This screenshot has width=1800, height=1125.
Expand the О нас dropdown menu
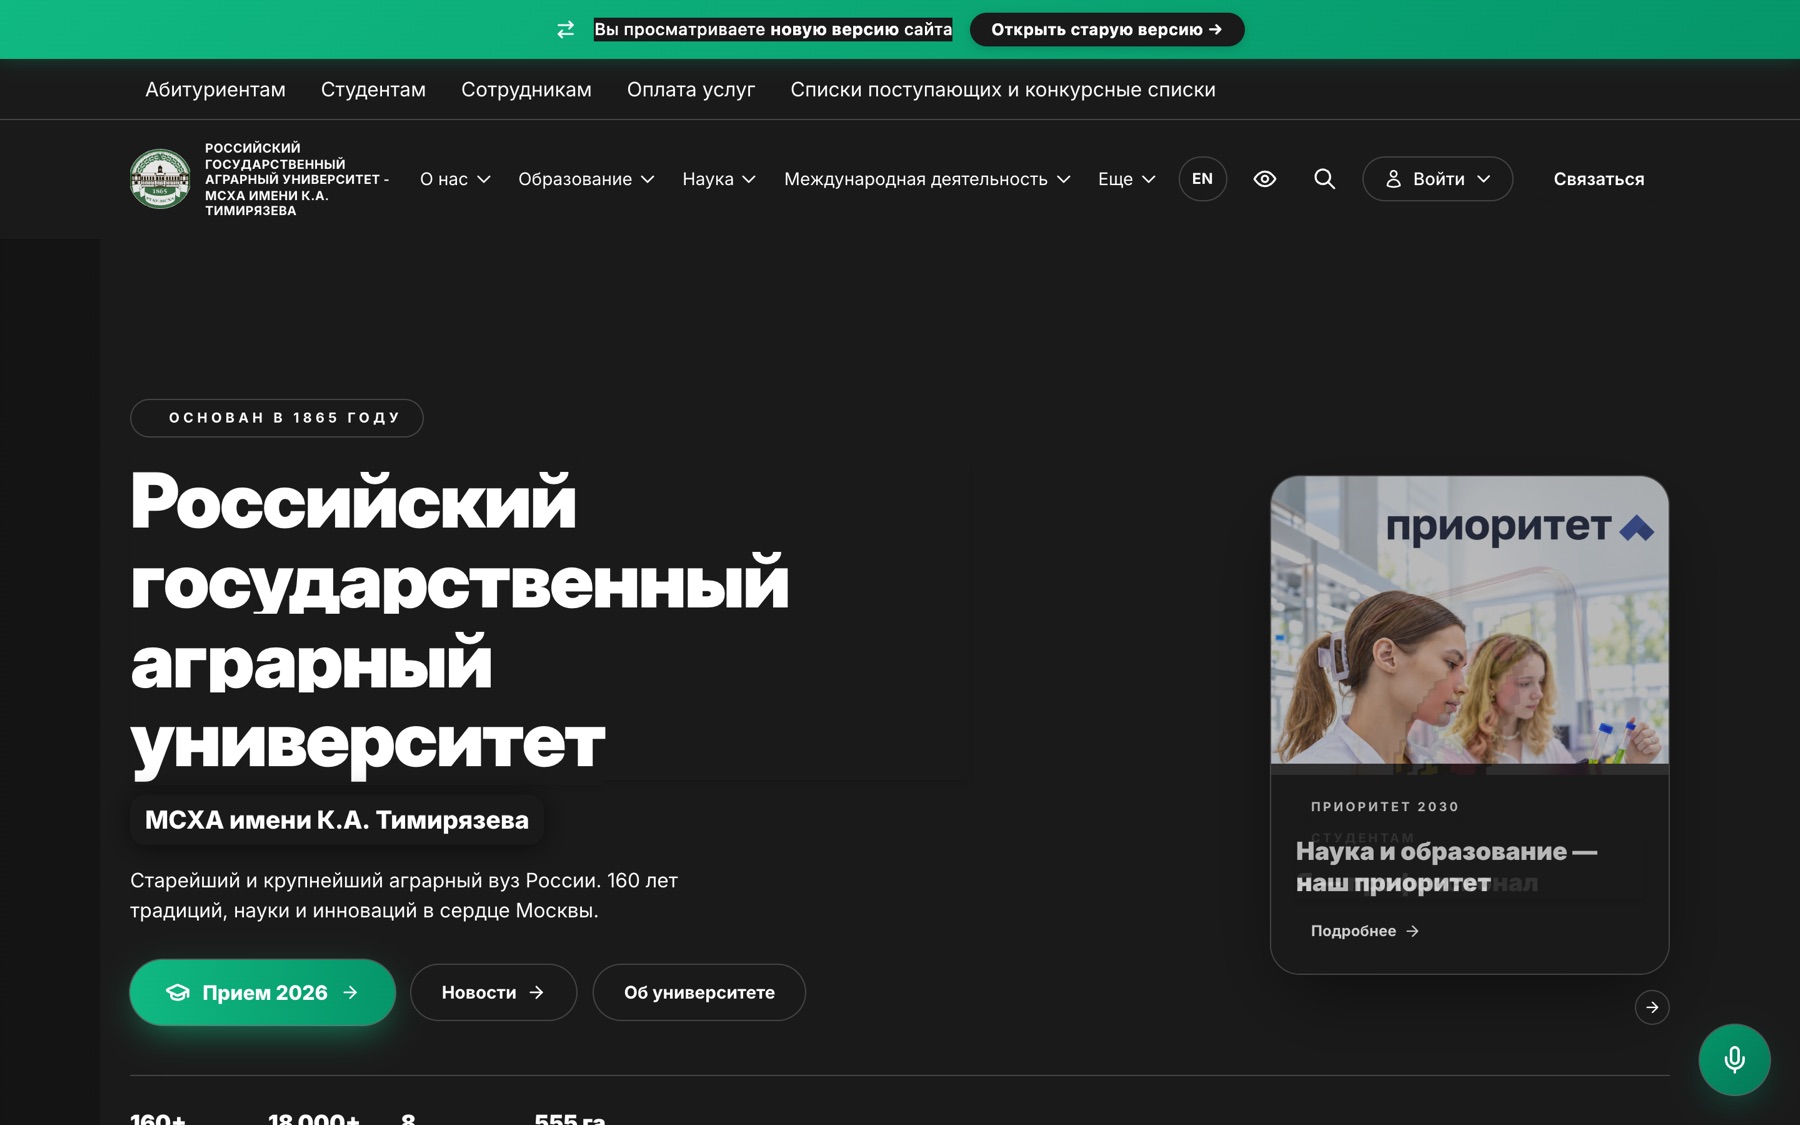tap(455, 179)
